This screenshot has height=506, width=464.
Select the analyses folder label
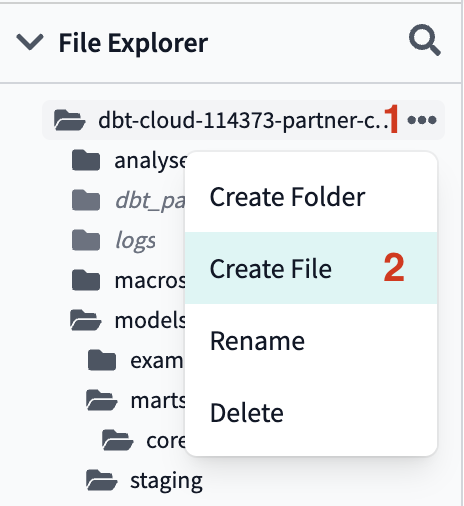(150, 161)
